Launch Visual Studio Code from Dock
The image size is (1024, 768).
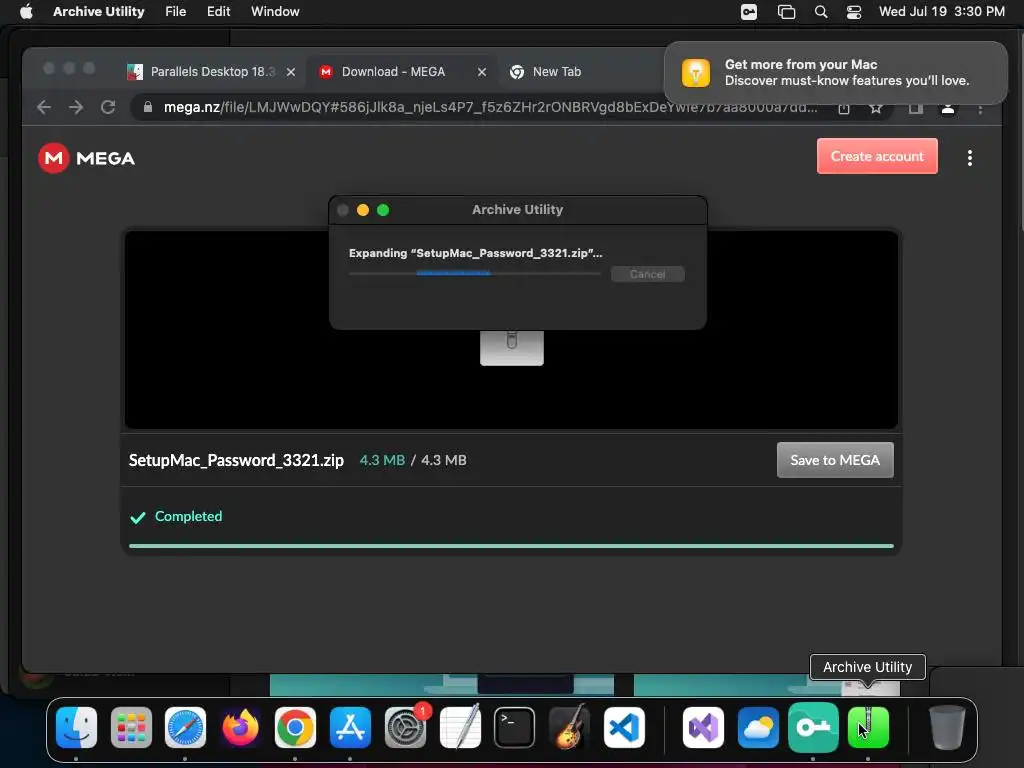pyautogui.click(x=624, y=727)
